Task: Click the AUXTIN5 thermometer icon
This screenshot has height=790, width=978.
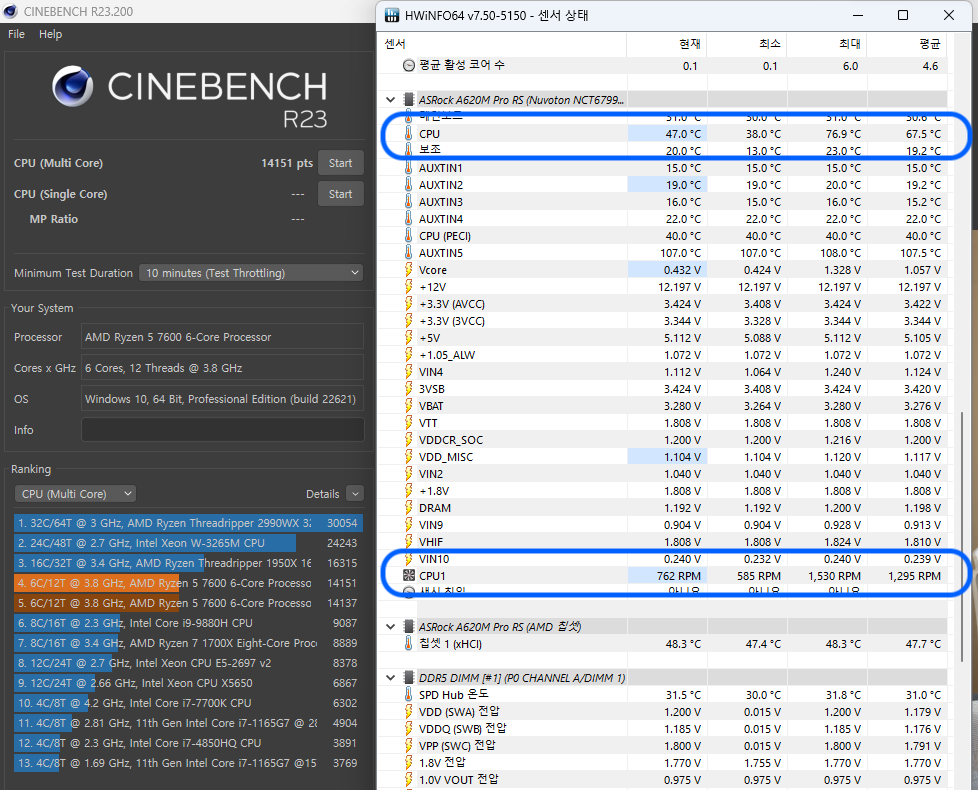Action: (409, 253)
